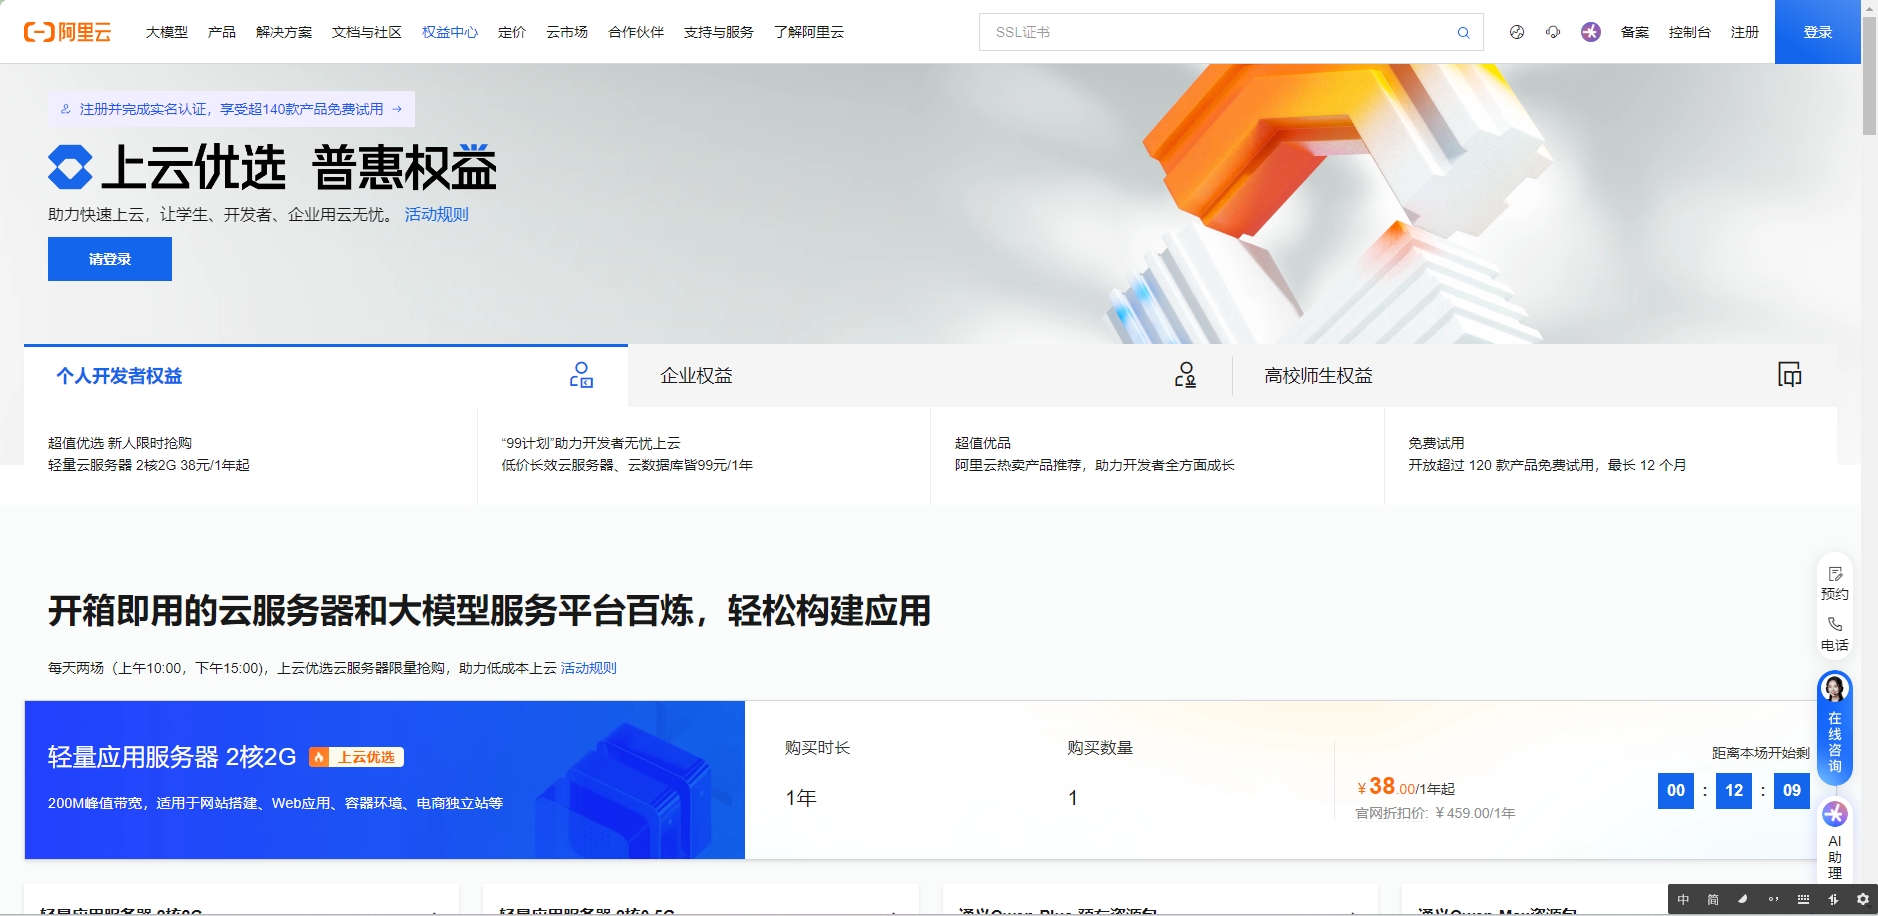Open the "99计划" developer card
Screen dimensions: 1878x916
tap(704, 455)
